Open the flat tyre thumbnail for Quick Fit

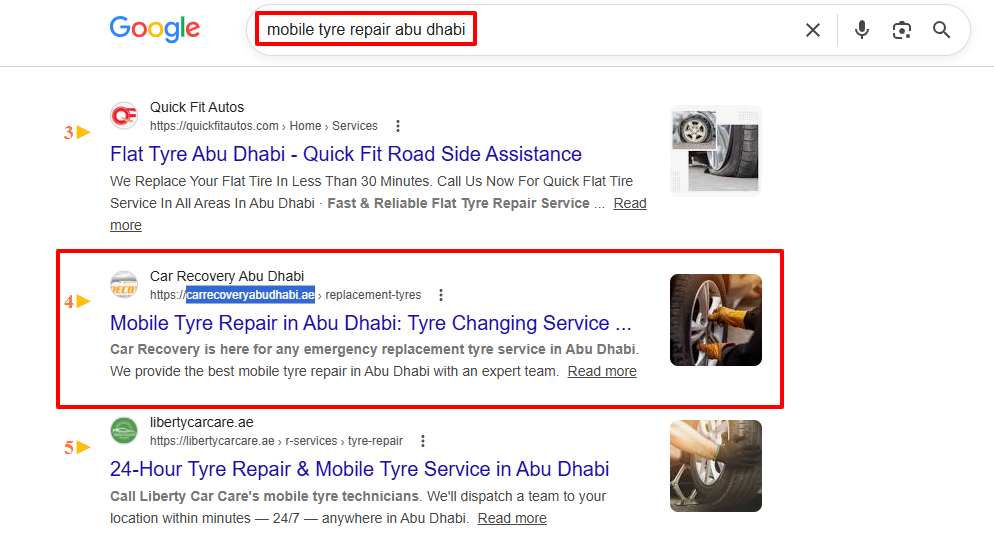(x=716, y=151)
